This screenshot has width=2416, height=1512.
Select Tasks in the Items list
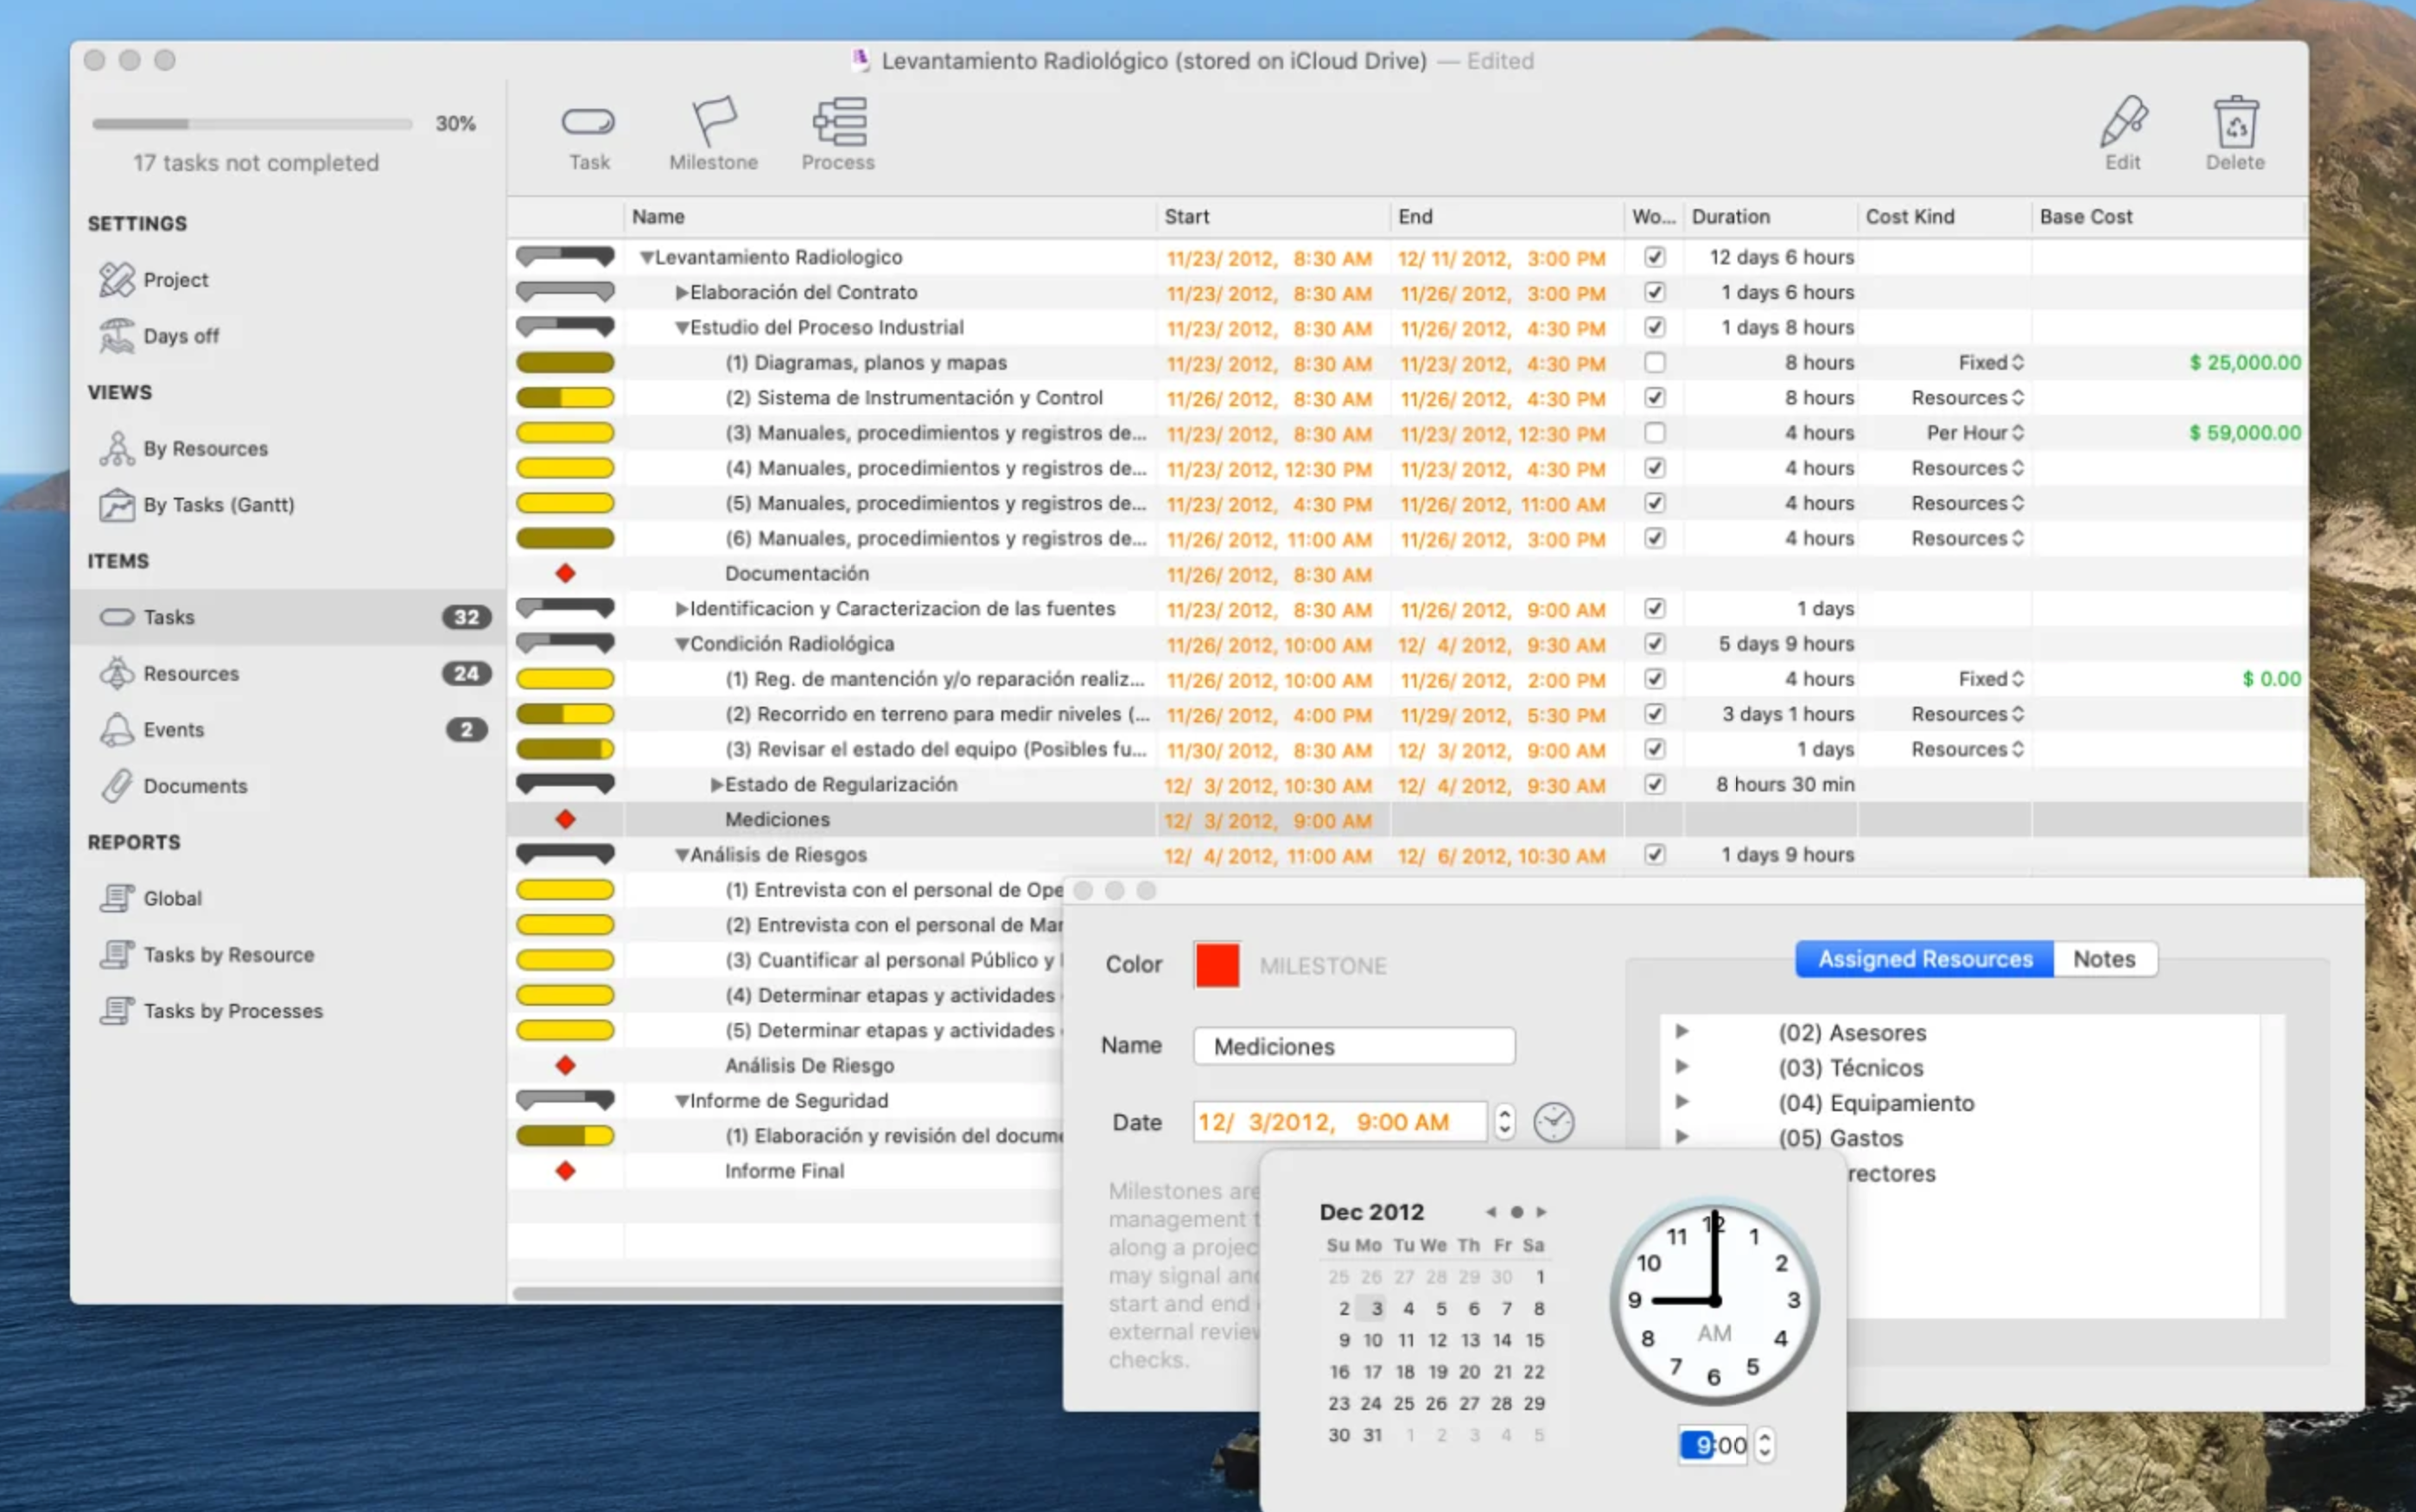(x=288, y=617)
